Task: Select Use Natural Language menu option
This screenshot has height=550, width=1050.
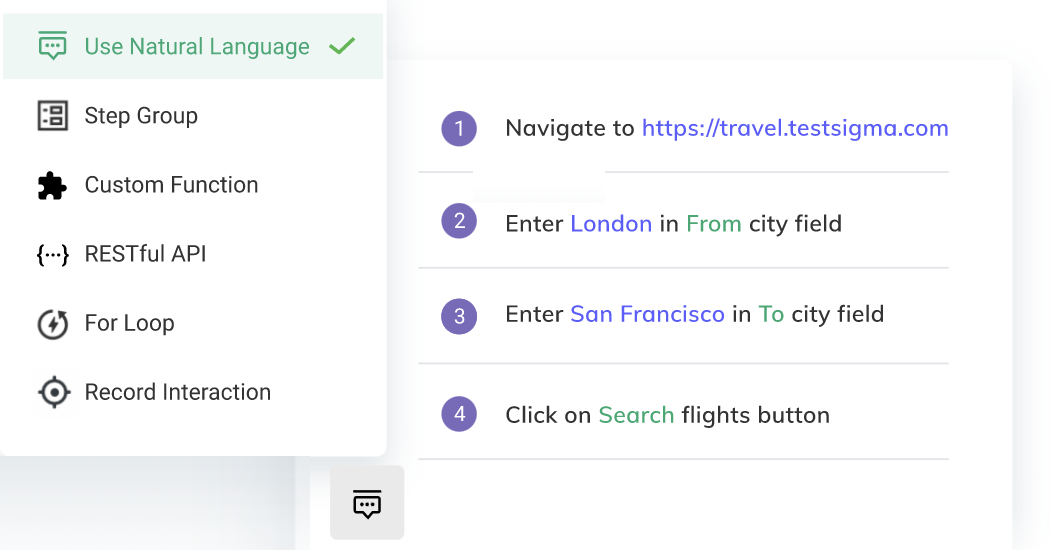Action: coord(196,47)
